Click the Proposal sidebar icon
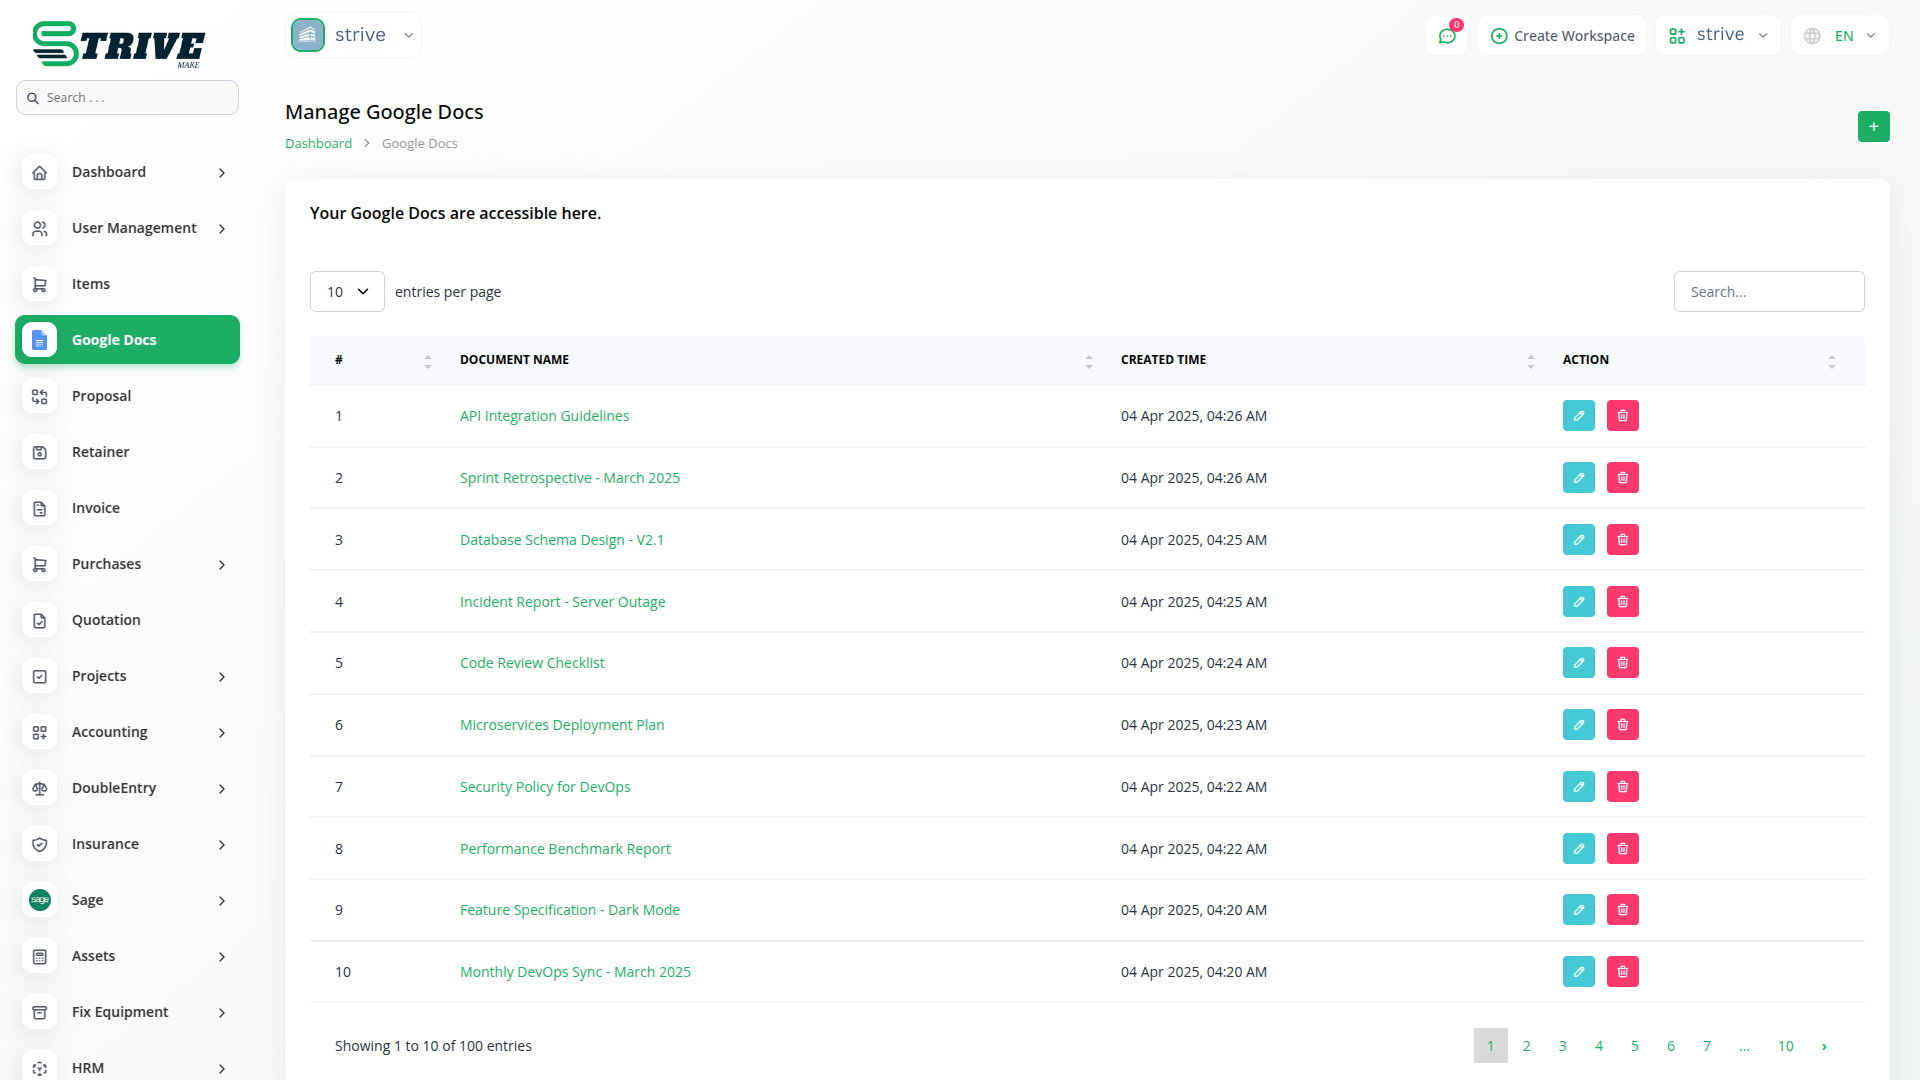 [40, 396]
